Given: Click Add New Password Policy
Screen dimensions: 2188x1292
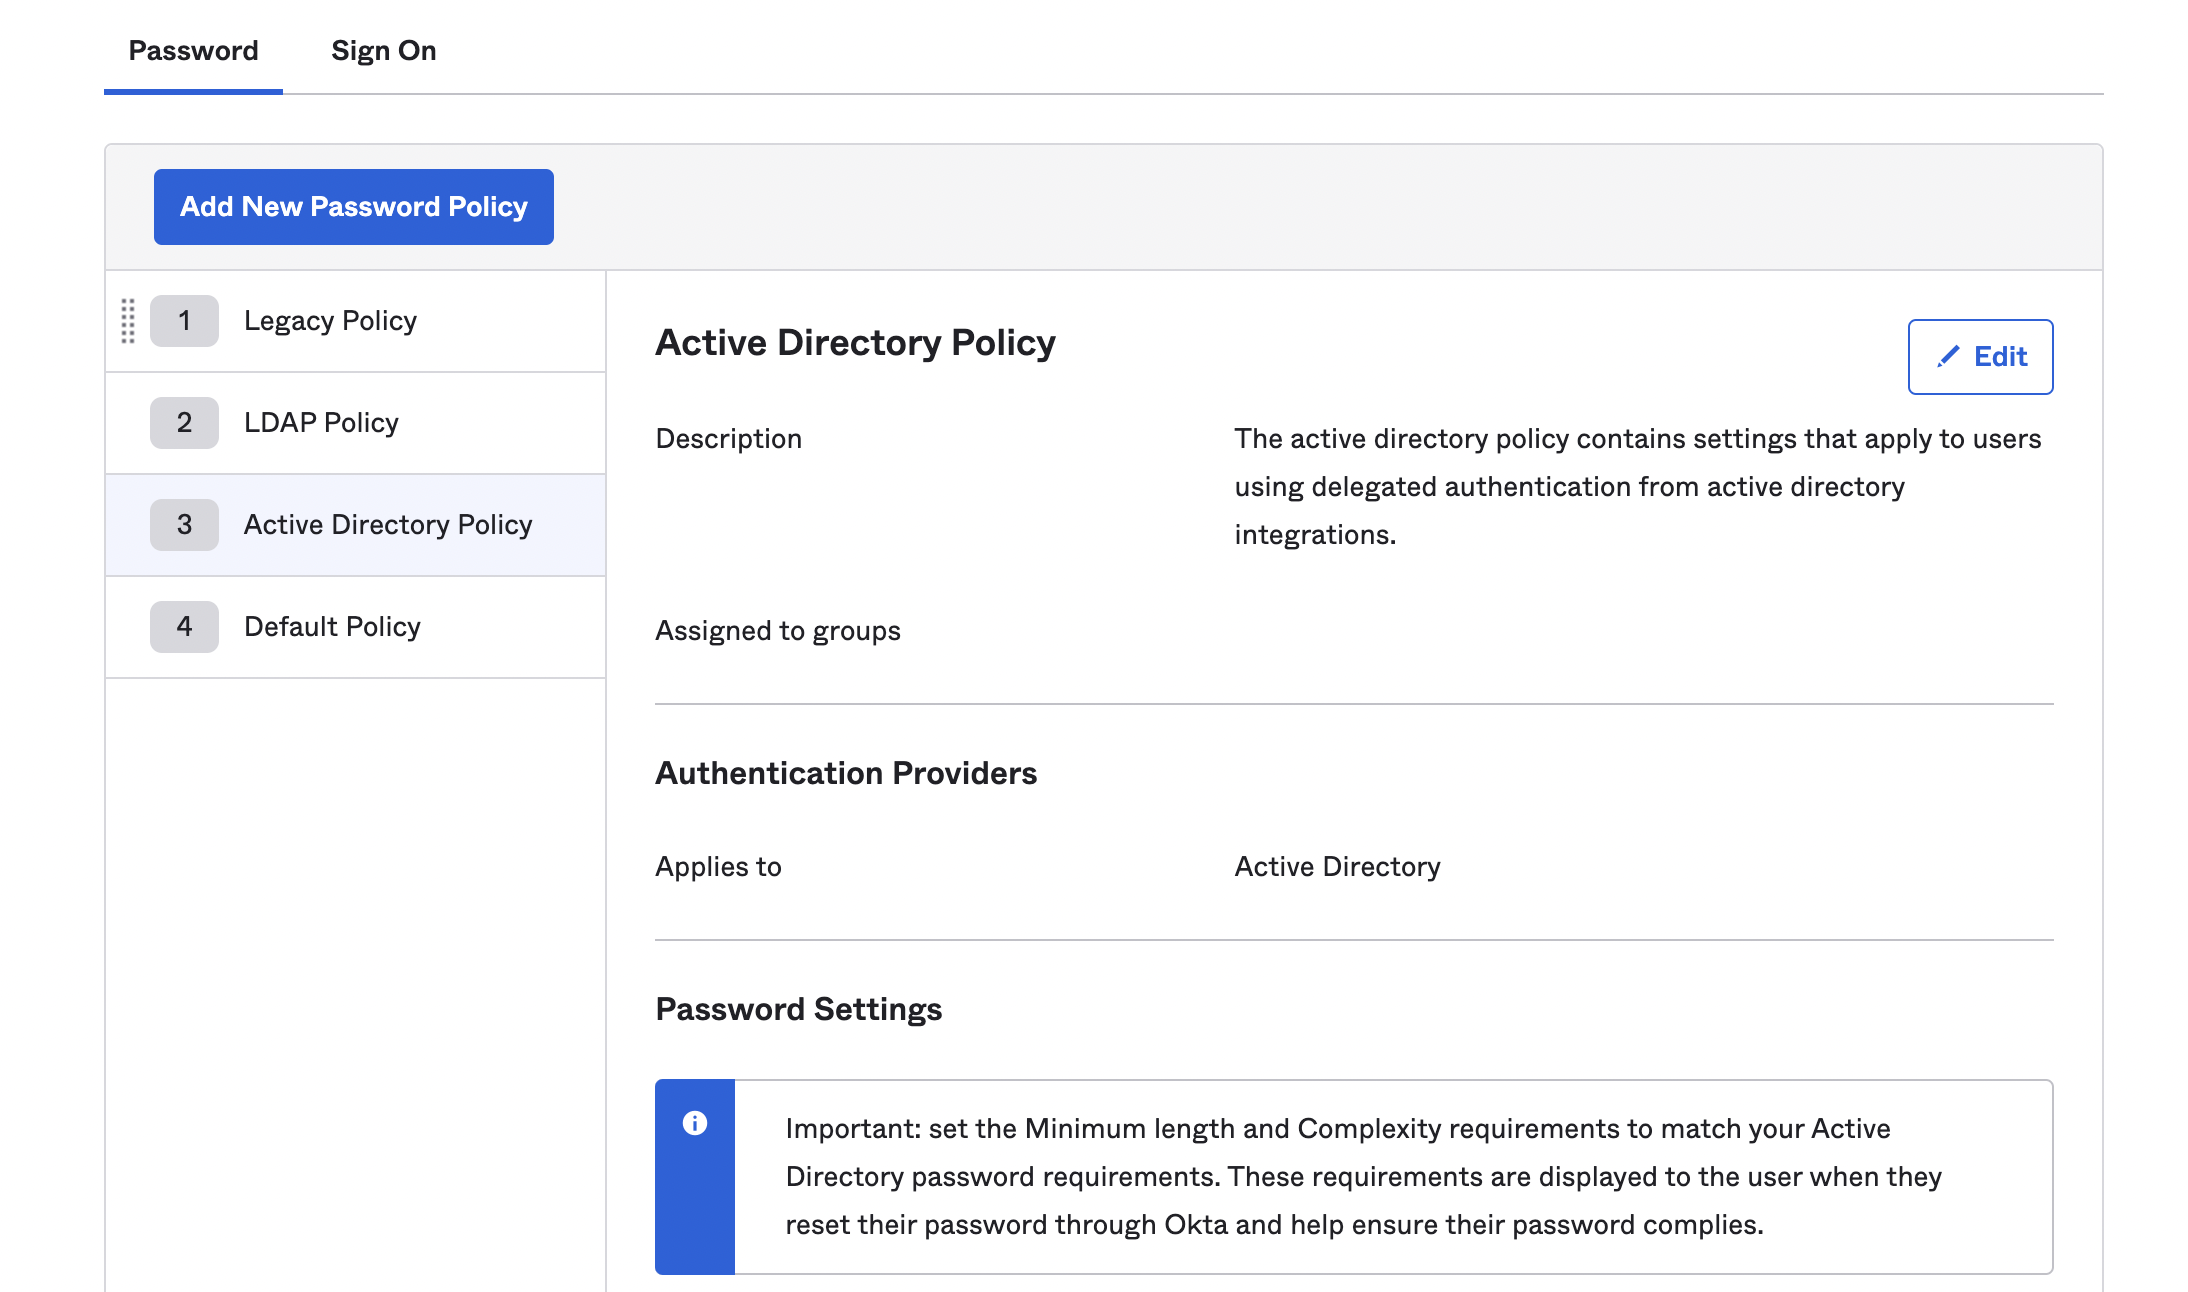Looking at the screenshot, I should 353,206.
